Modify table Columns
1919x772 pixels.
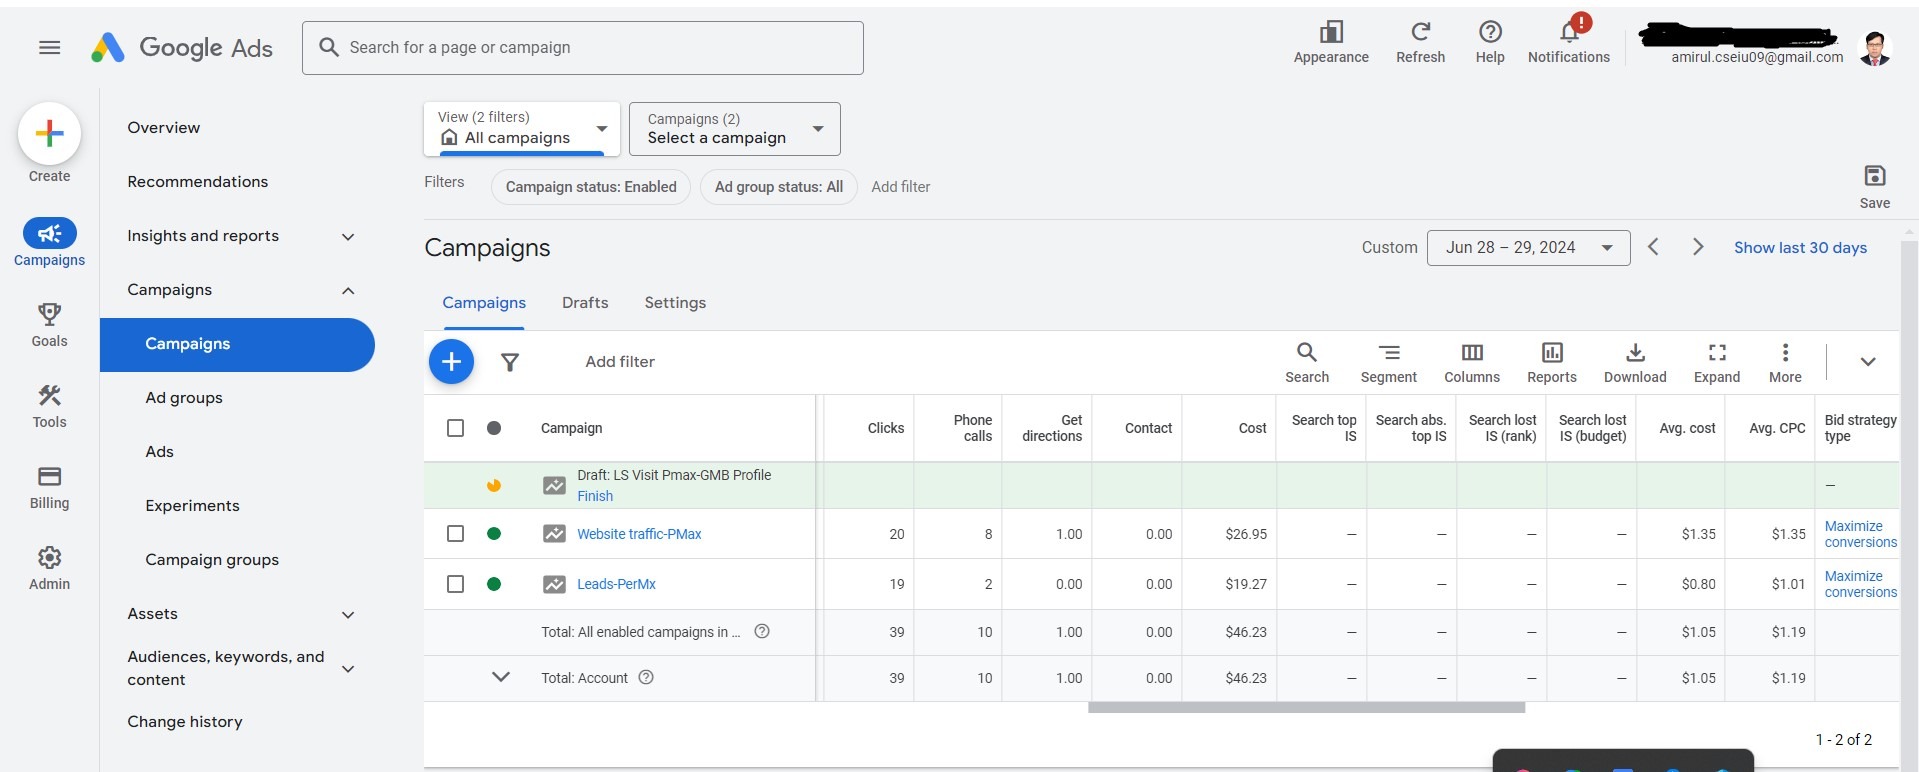point(1472,363)
